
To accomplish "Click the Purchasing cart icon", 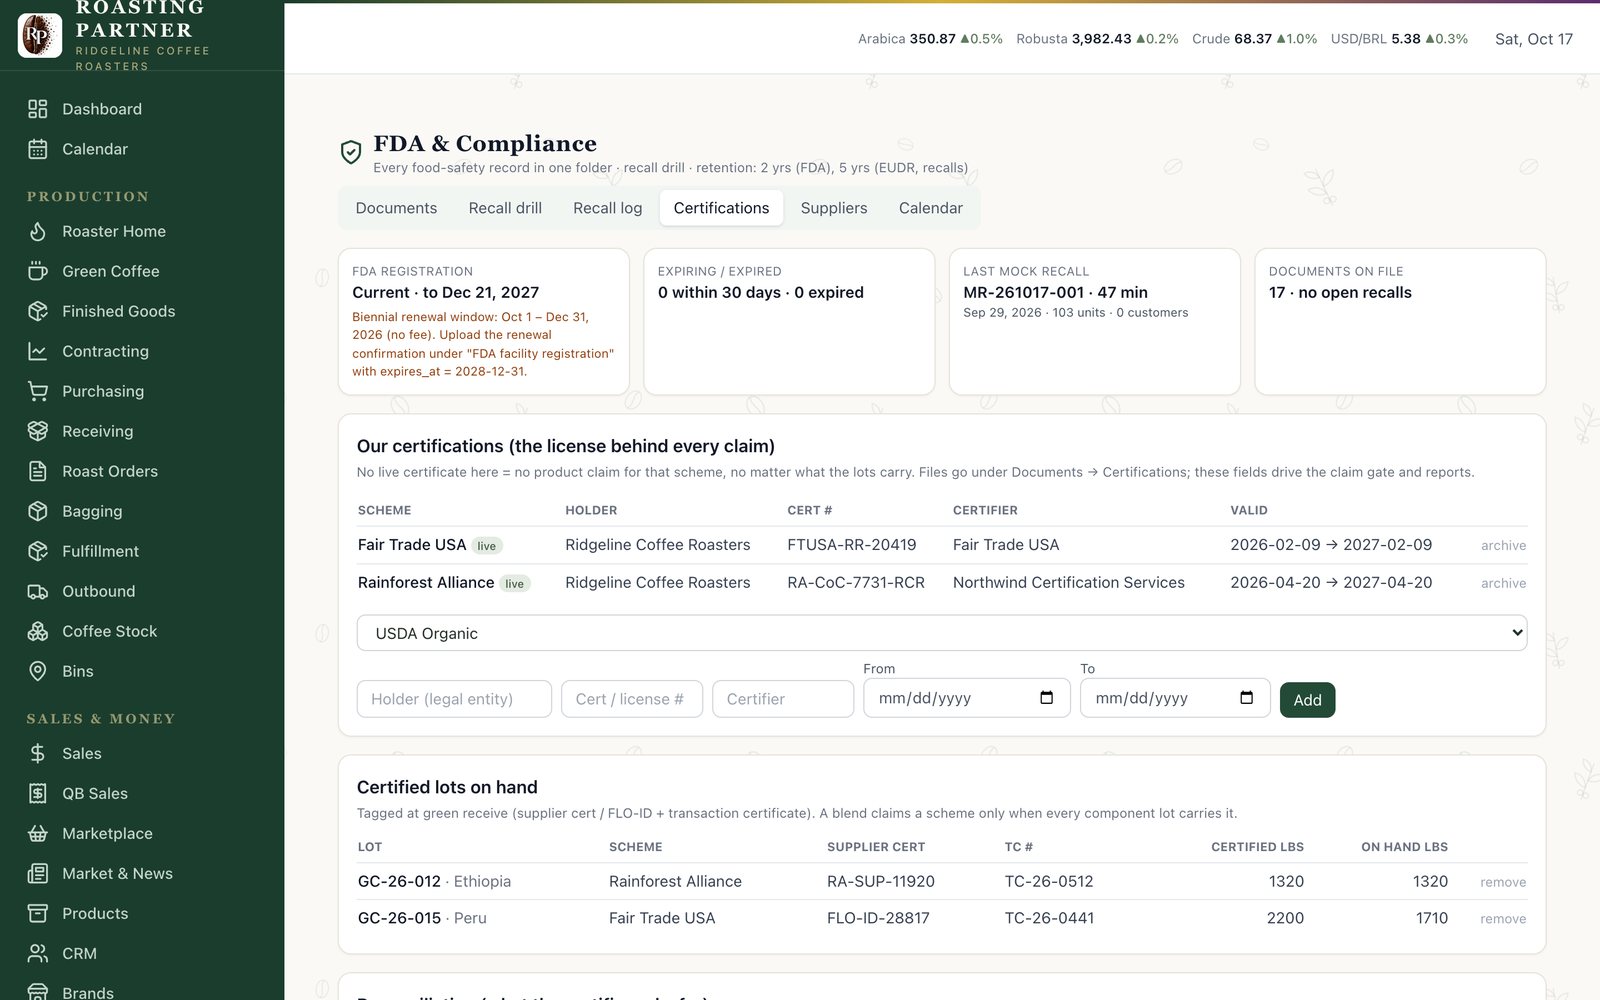I will click(x=38, y=391).
